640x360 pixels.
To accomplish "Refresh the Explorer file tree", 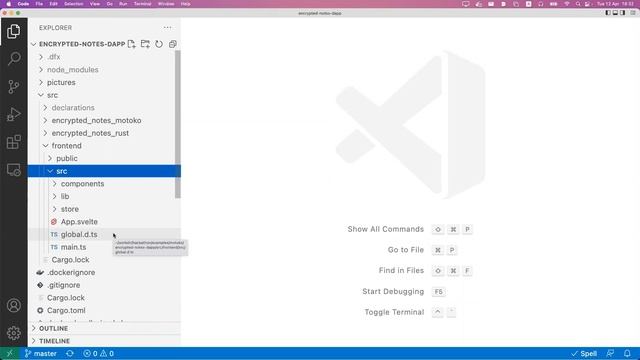I will pyautogui.click(x=159, y=44).
